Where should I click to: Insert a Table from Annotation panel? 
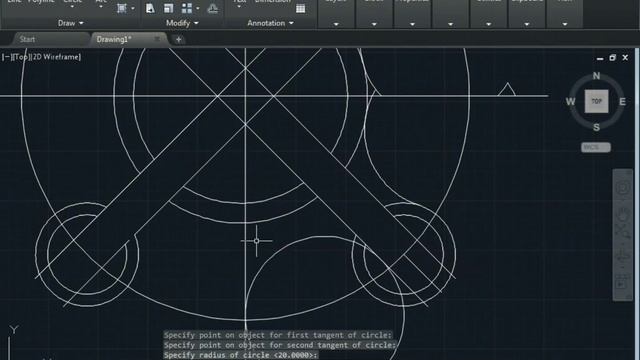300,9
